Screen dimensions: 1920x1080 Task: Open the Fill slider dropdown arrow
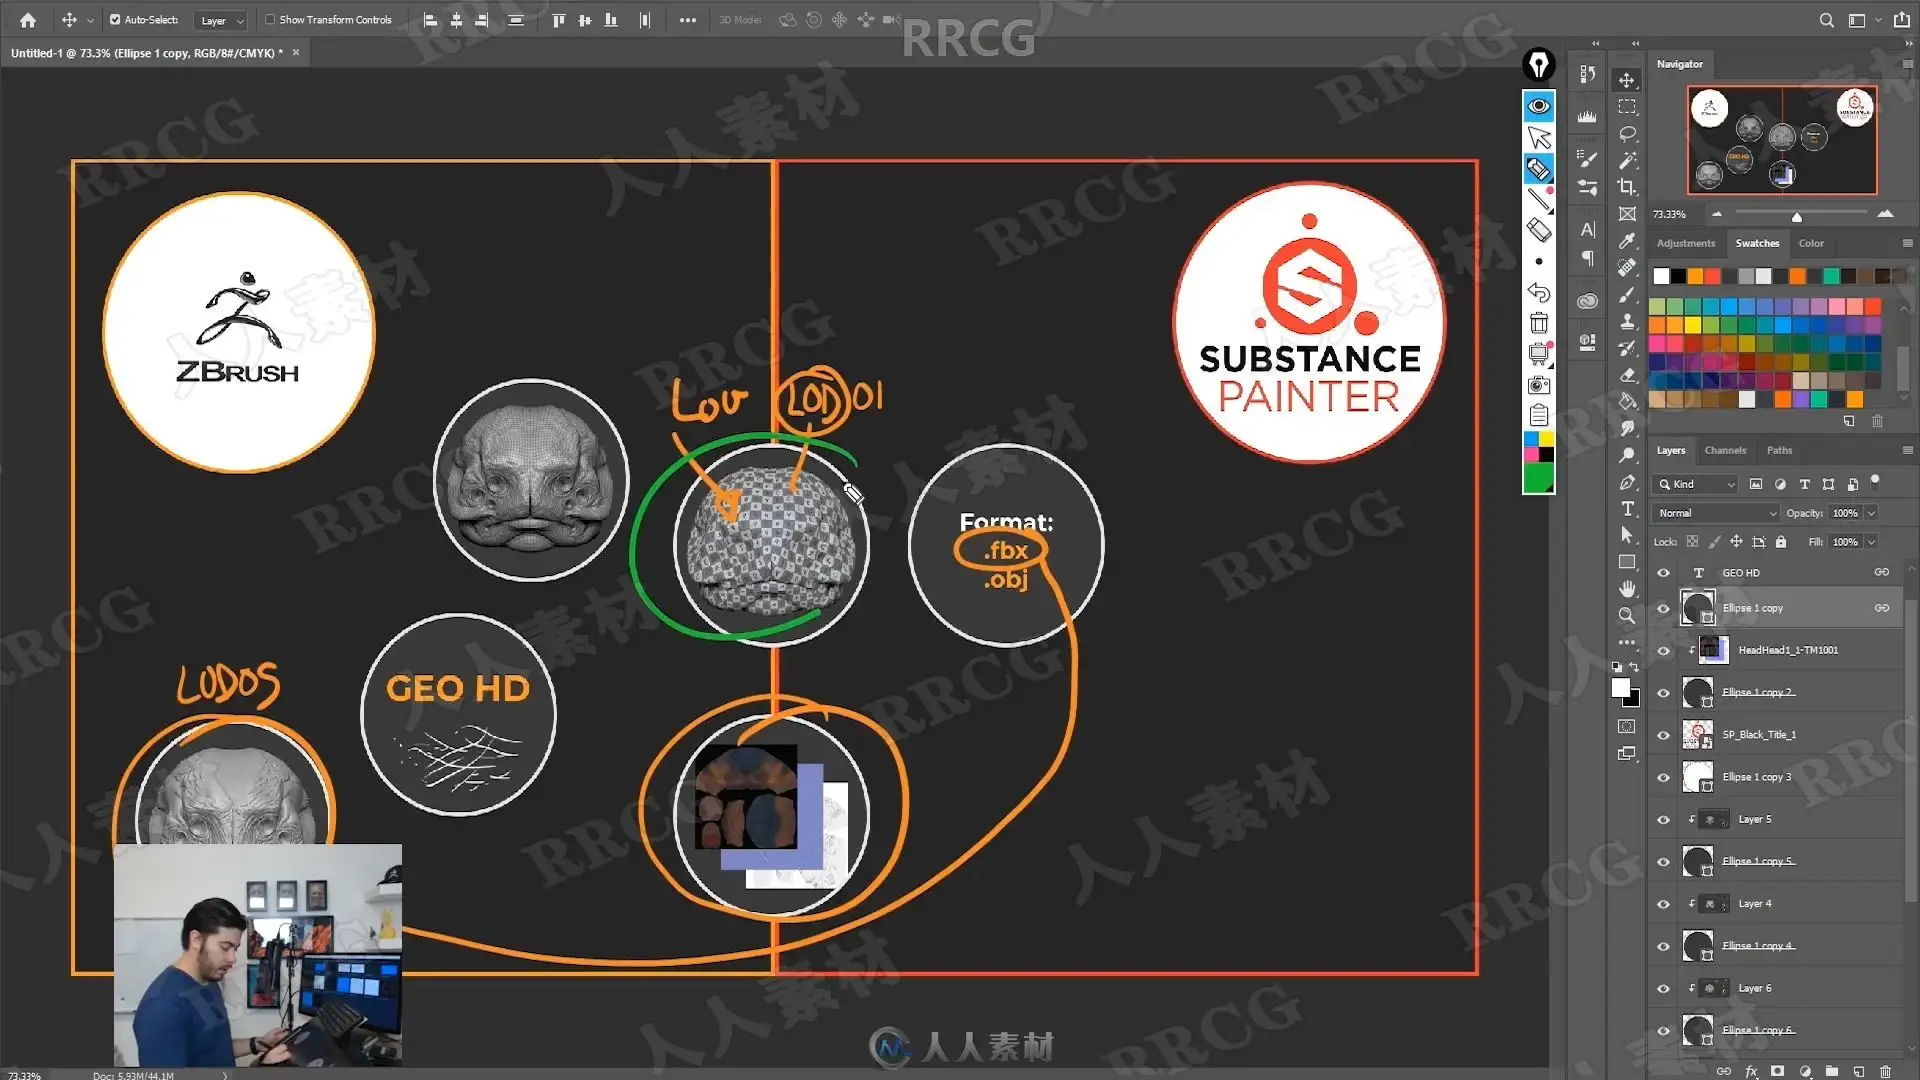1871,542
